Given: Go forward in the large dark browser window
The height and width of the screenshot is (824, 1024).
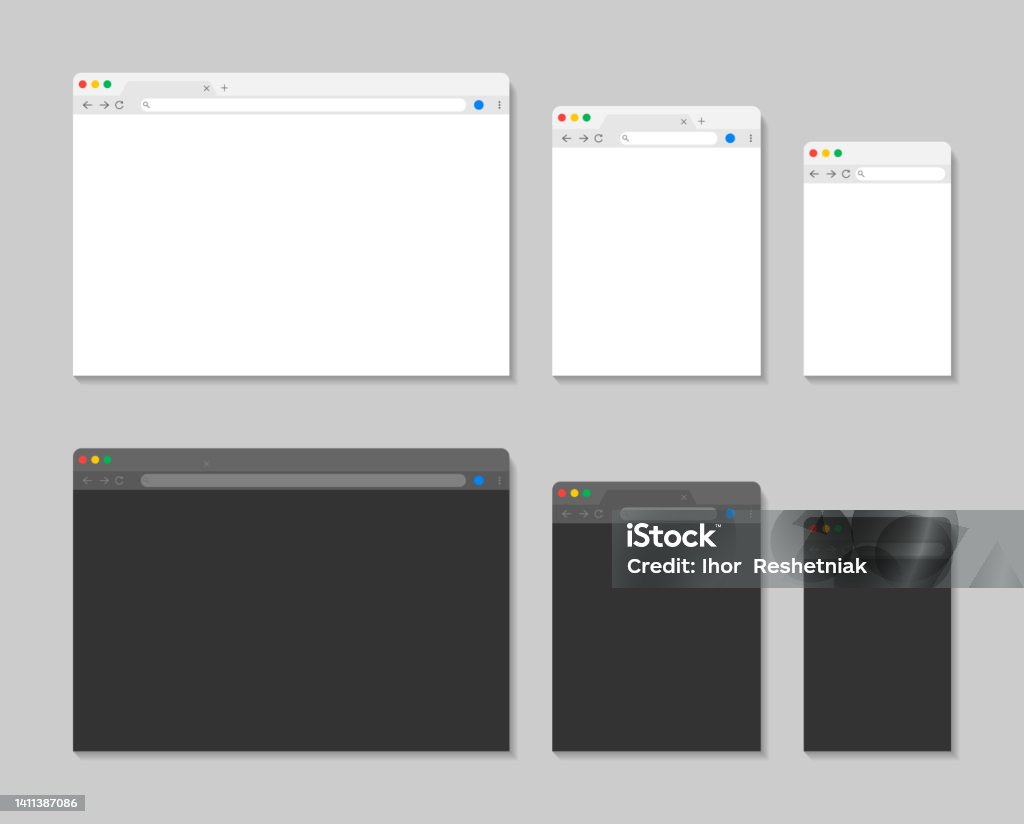Looking at the screenshot, I should pyautogui.click(x=104, y=481).
